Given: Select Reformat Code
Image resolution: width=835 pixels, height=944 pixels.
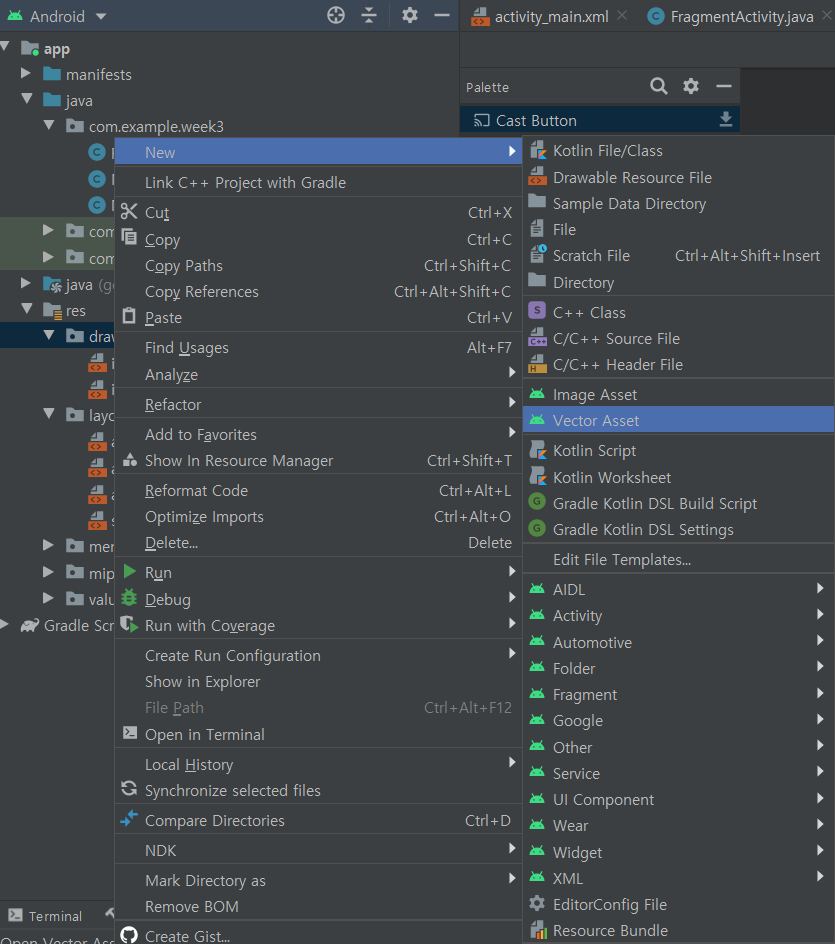Looking at the screenshot, I should point(318,491).
